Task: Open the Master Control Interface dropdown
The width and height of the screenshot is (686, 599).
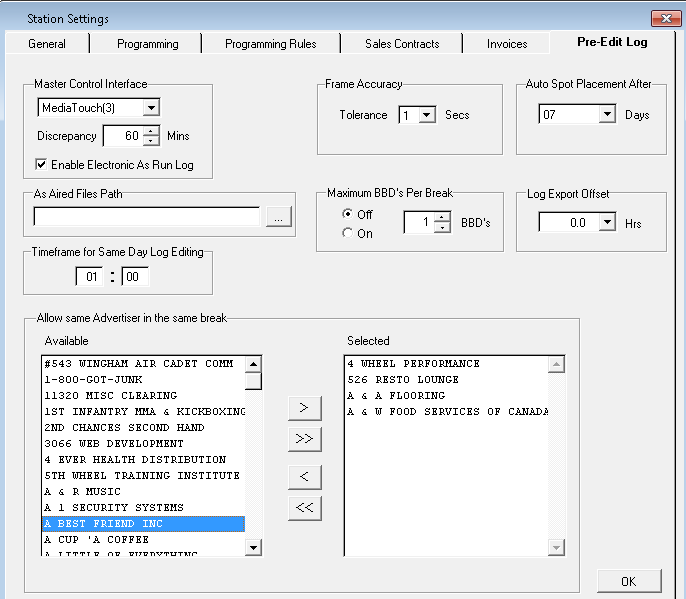Action: click(150, 107)
